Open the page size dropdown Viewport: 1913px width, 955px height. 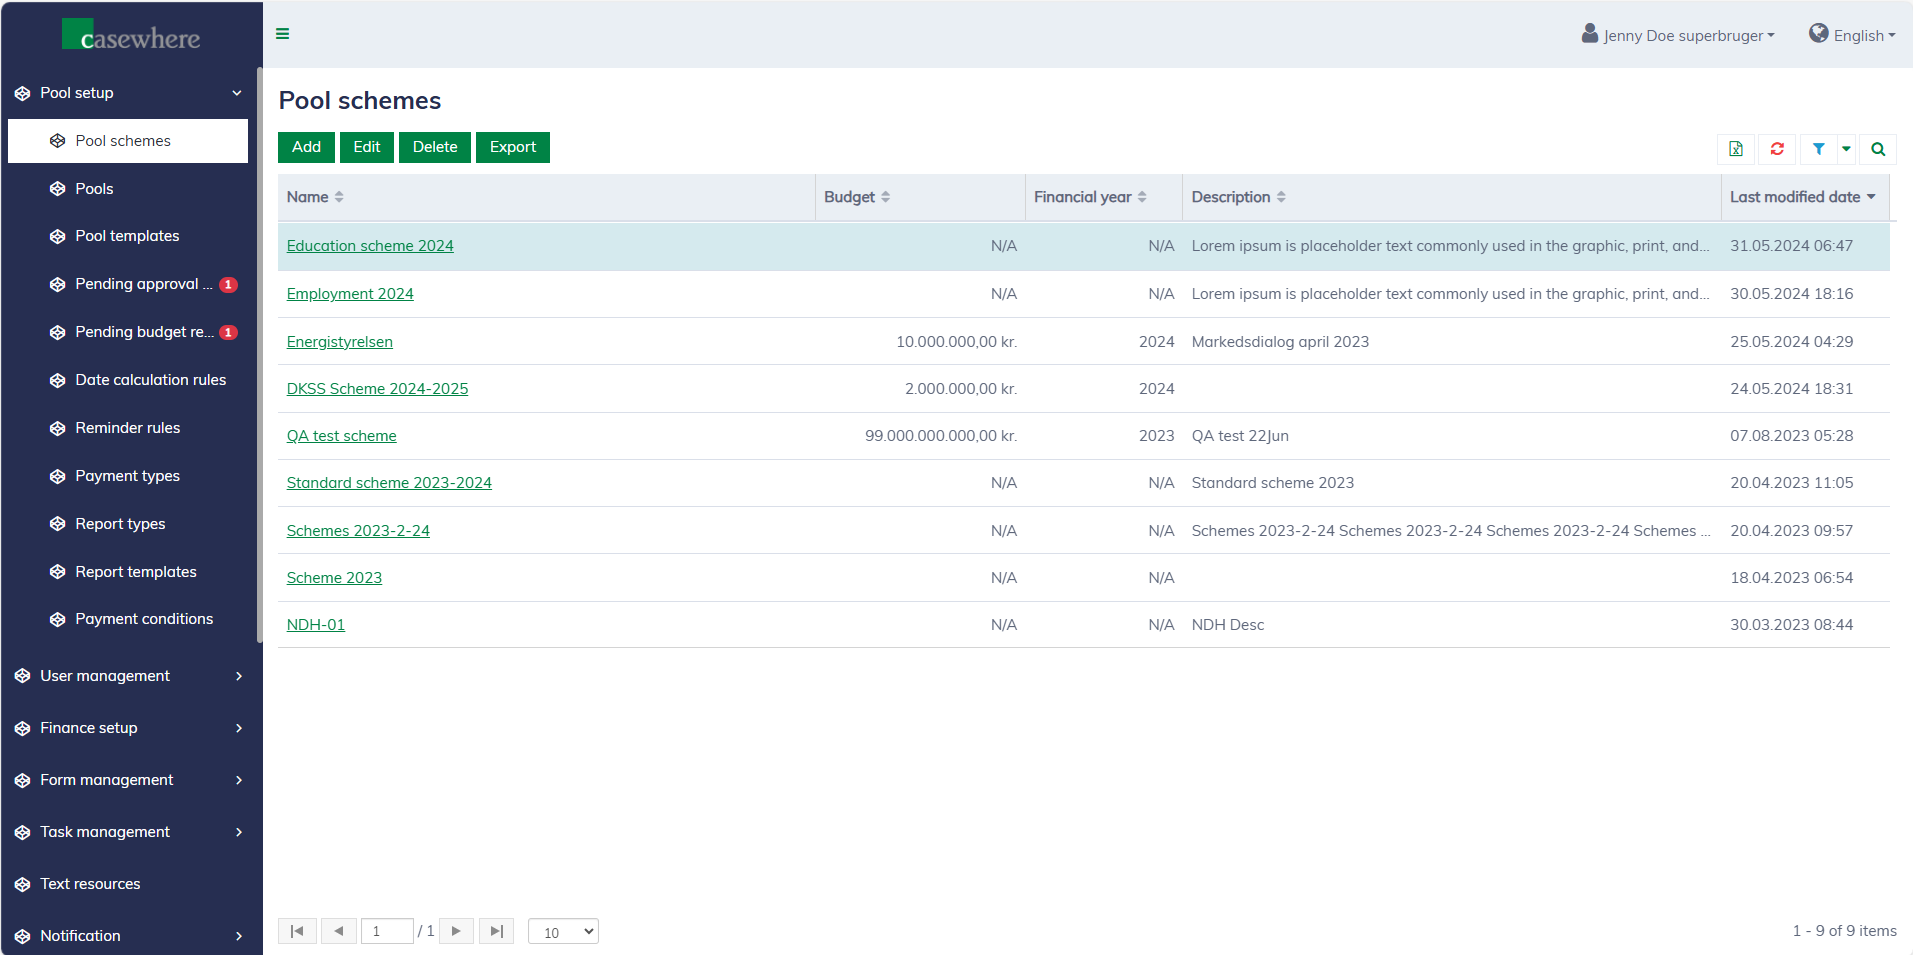[563, 932]
